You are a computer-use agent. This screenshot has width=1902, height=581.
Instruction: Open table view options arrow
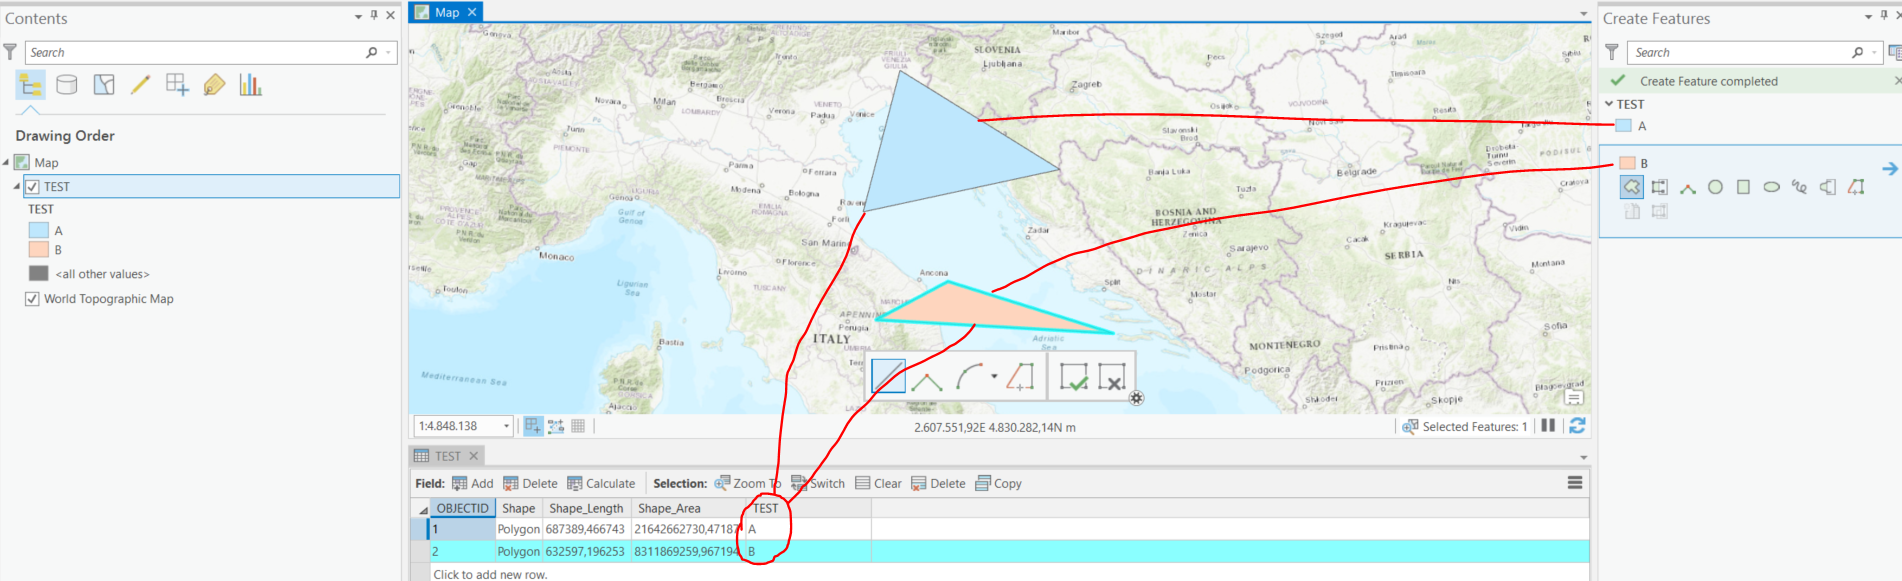[x=1584, y=458]
